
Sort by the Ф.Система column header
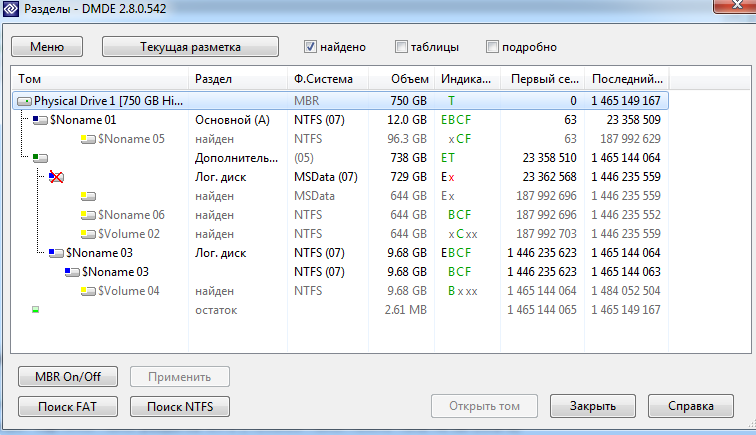(x=328, y=79)
